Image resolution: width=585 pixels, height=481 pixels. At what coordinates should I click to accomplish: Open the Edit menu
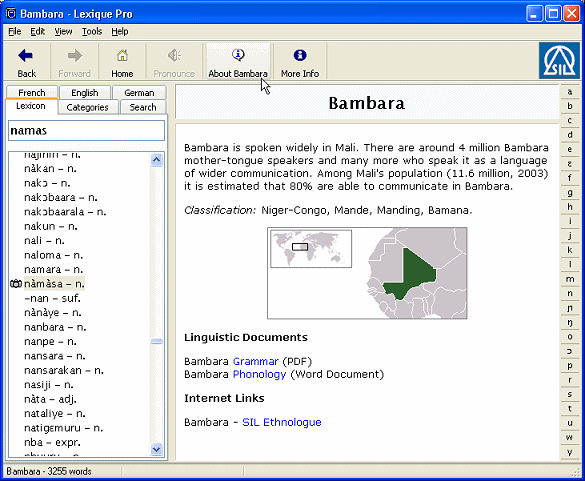tap(37, 32)
